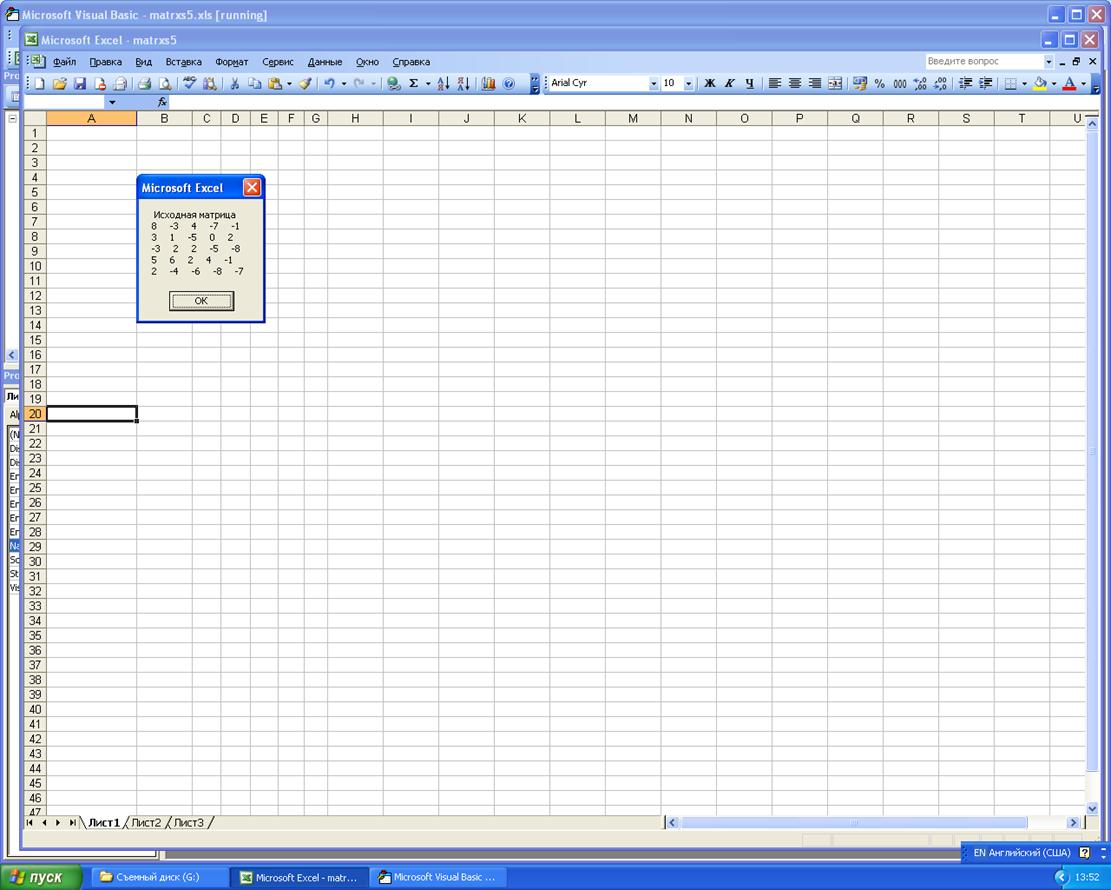Viewport: 1111px width, 890px height.
Task: Close the Microsoft Excel message dialog
Action: (x=252, y=187)
